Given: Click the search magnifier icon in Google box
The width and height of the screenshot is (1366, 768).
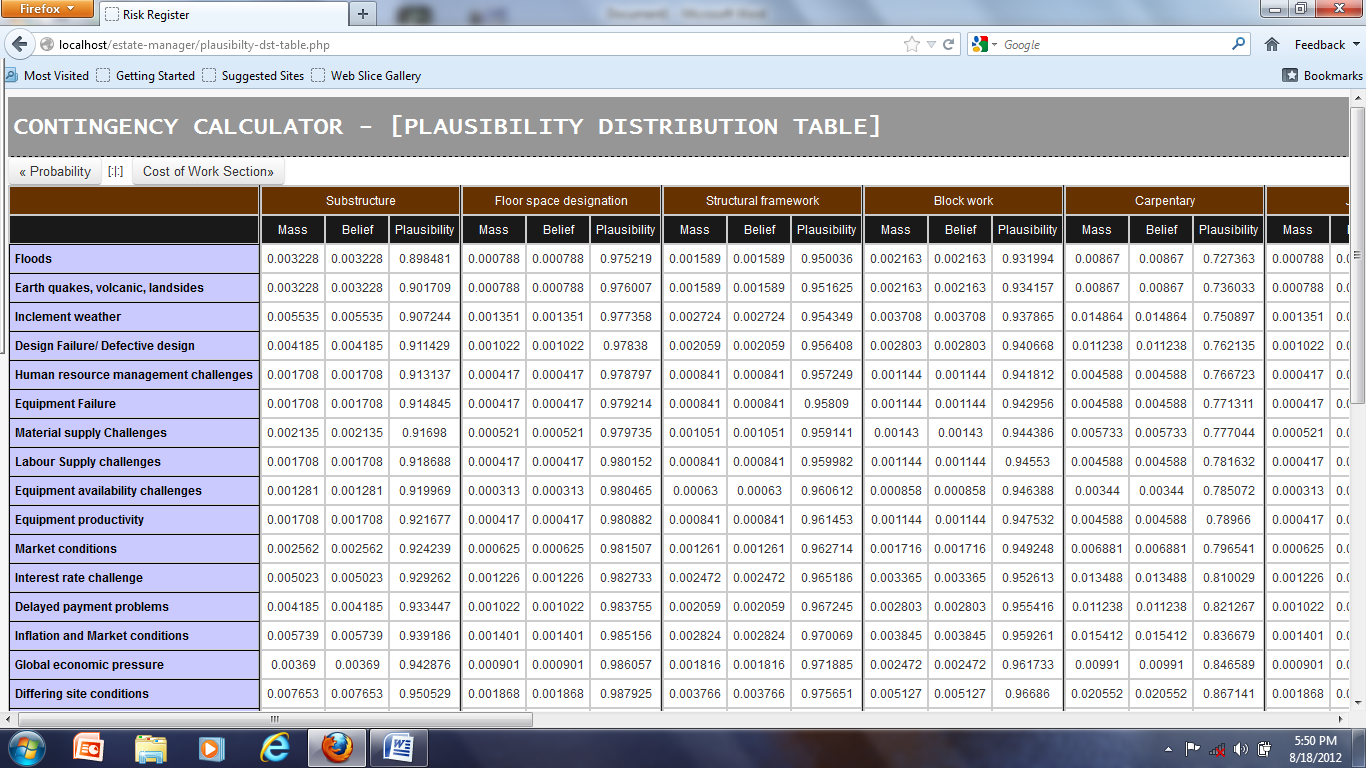Looking at the screenshot, I should pos(1239,44).
